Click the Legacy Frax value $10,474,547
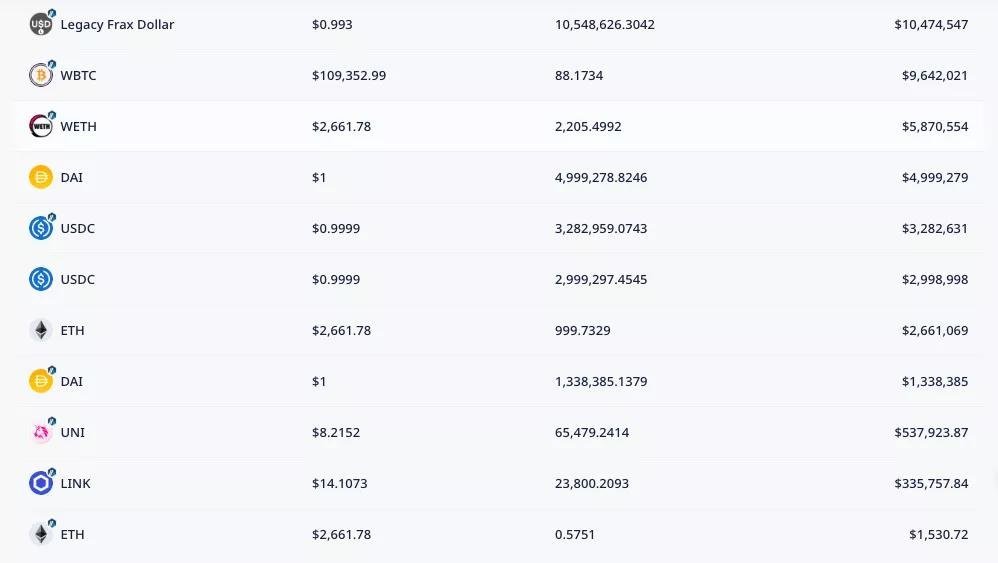This screenshot has width=998, height=563. coord(931,24)
